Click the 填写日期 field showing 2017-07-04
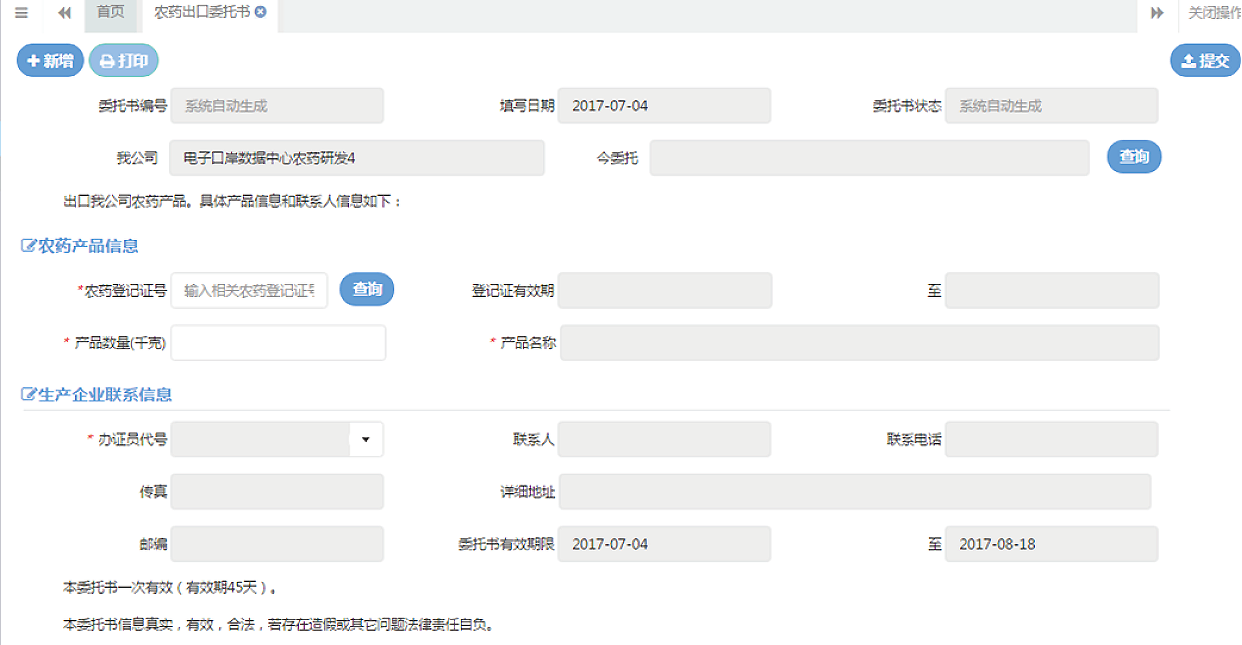This screenshot has height=645, width=1242. tap(664, 106)
